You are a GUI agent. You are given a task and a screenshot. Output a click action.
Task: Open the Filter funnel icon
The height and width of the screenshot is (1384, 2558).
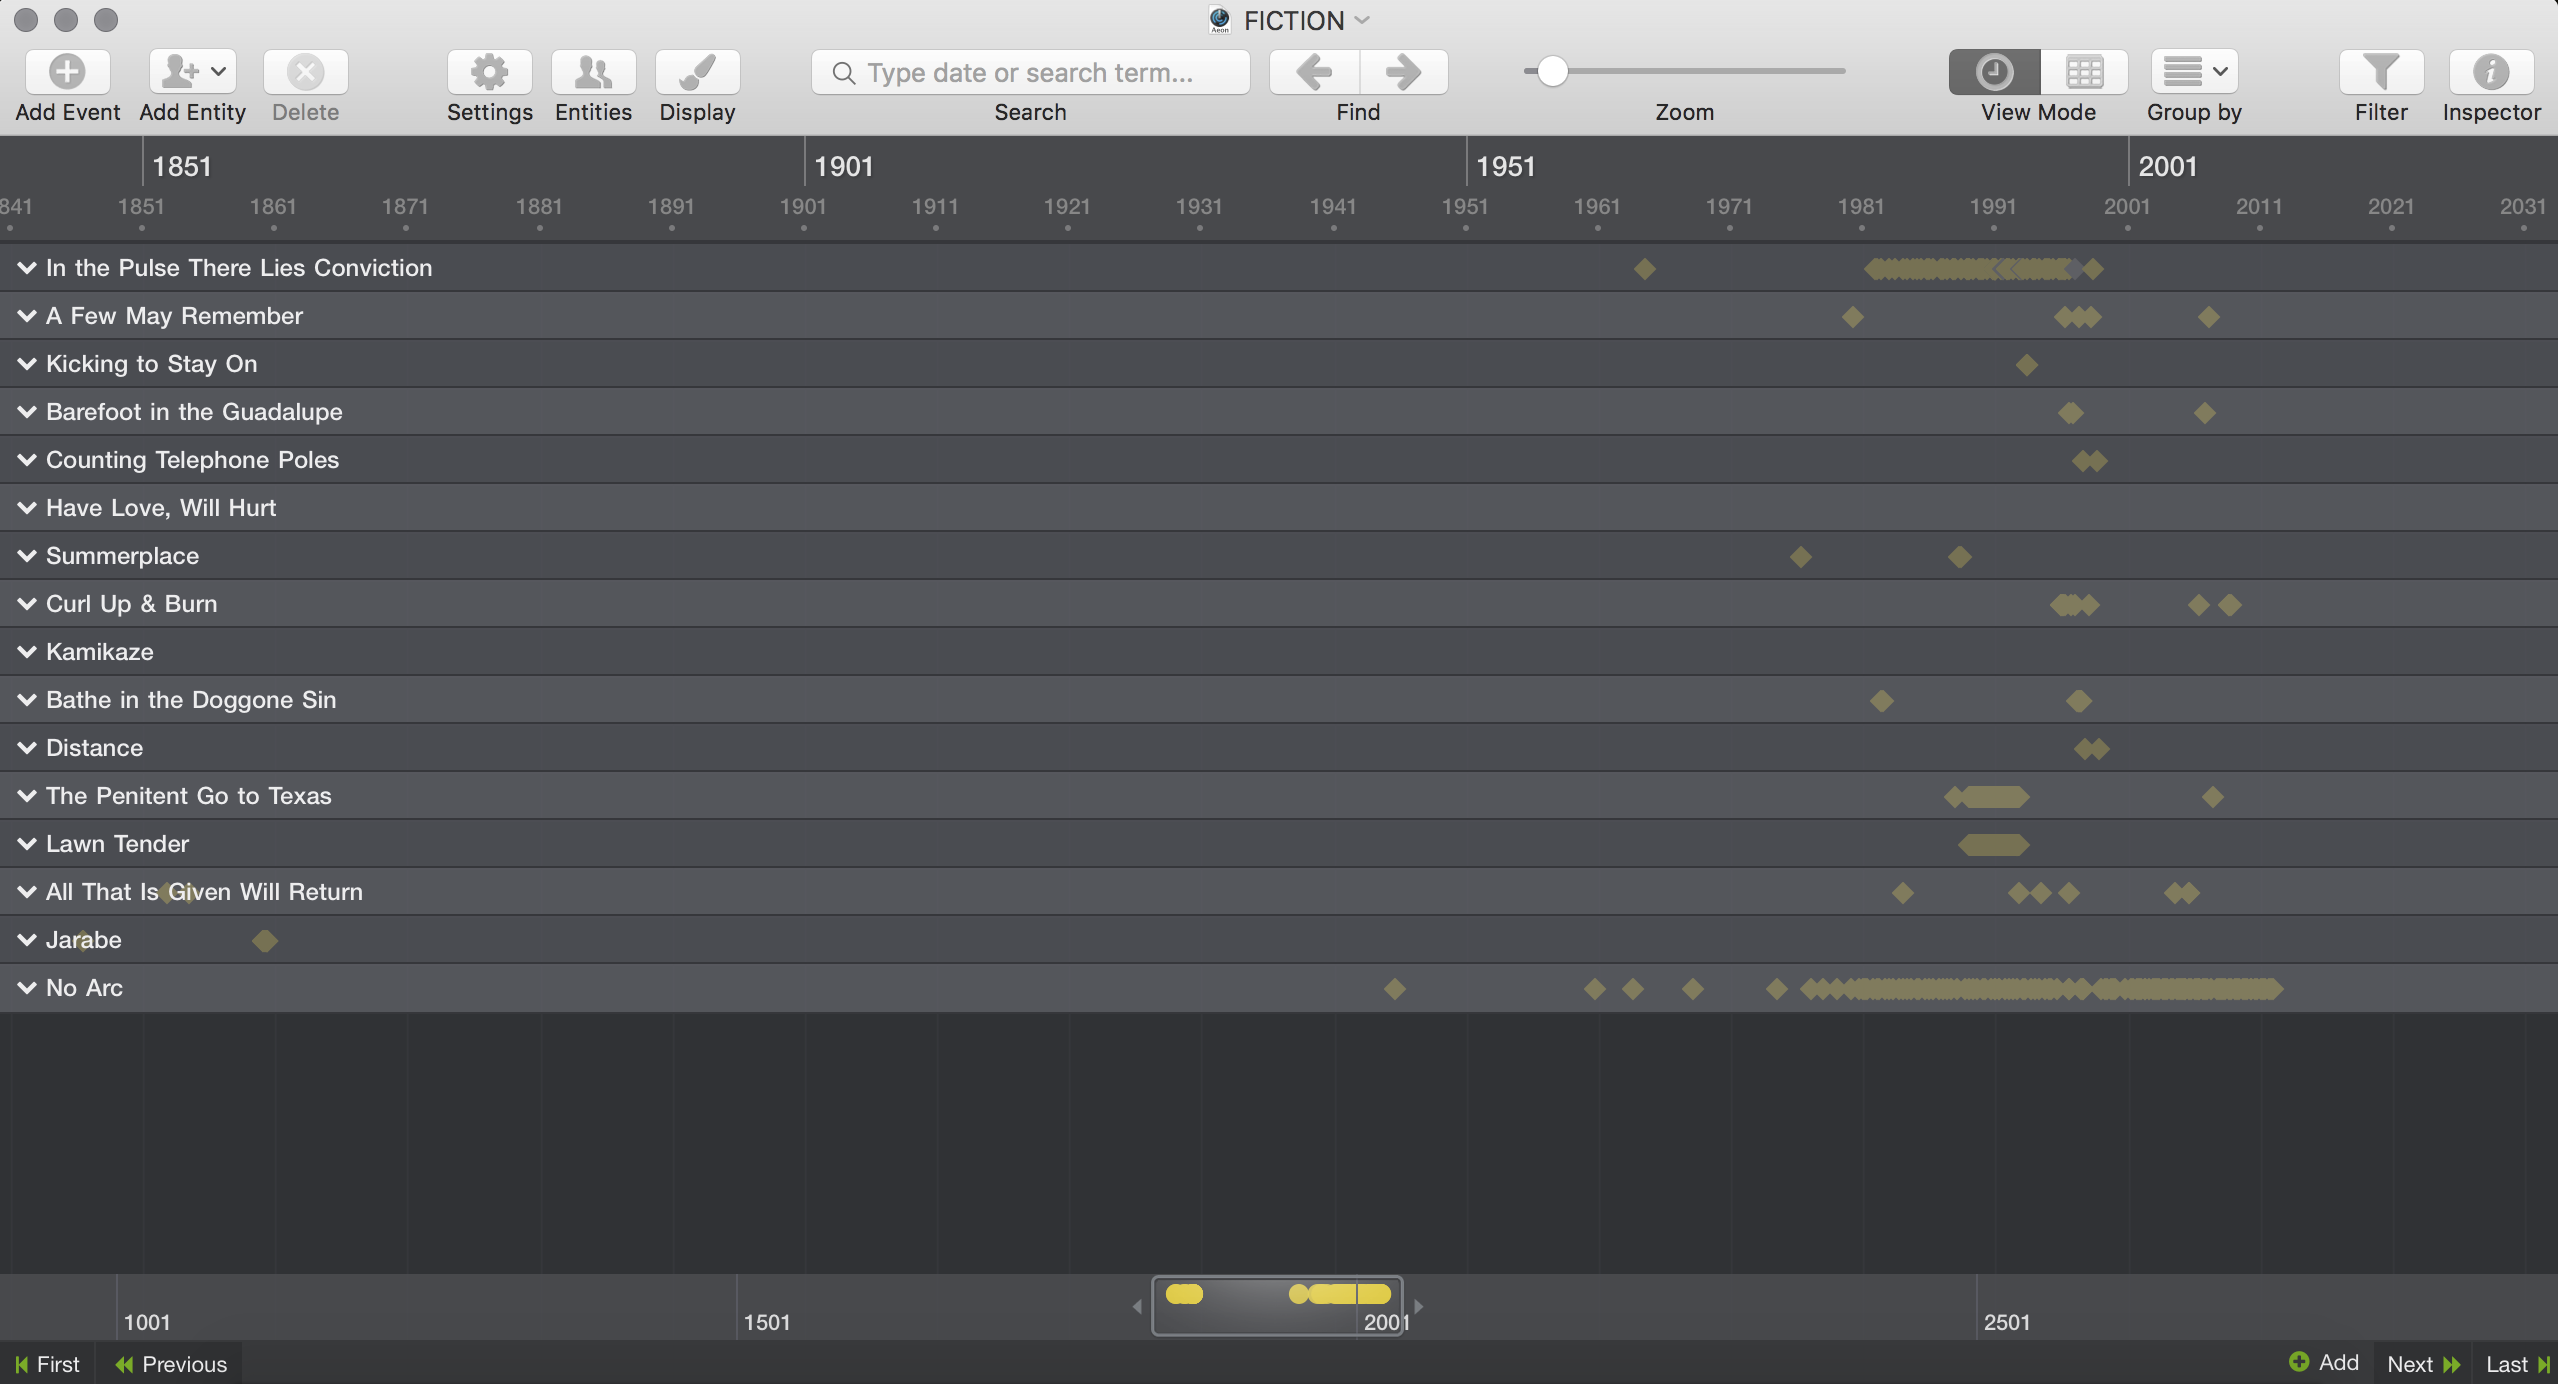pos(2381,72)
